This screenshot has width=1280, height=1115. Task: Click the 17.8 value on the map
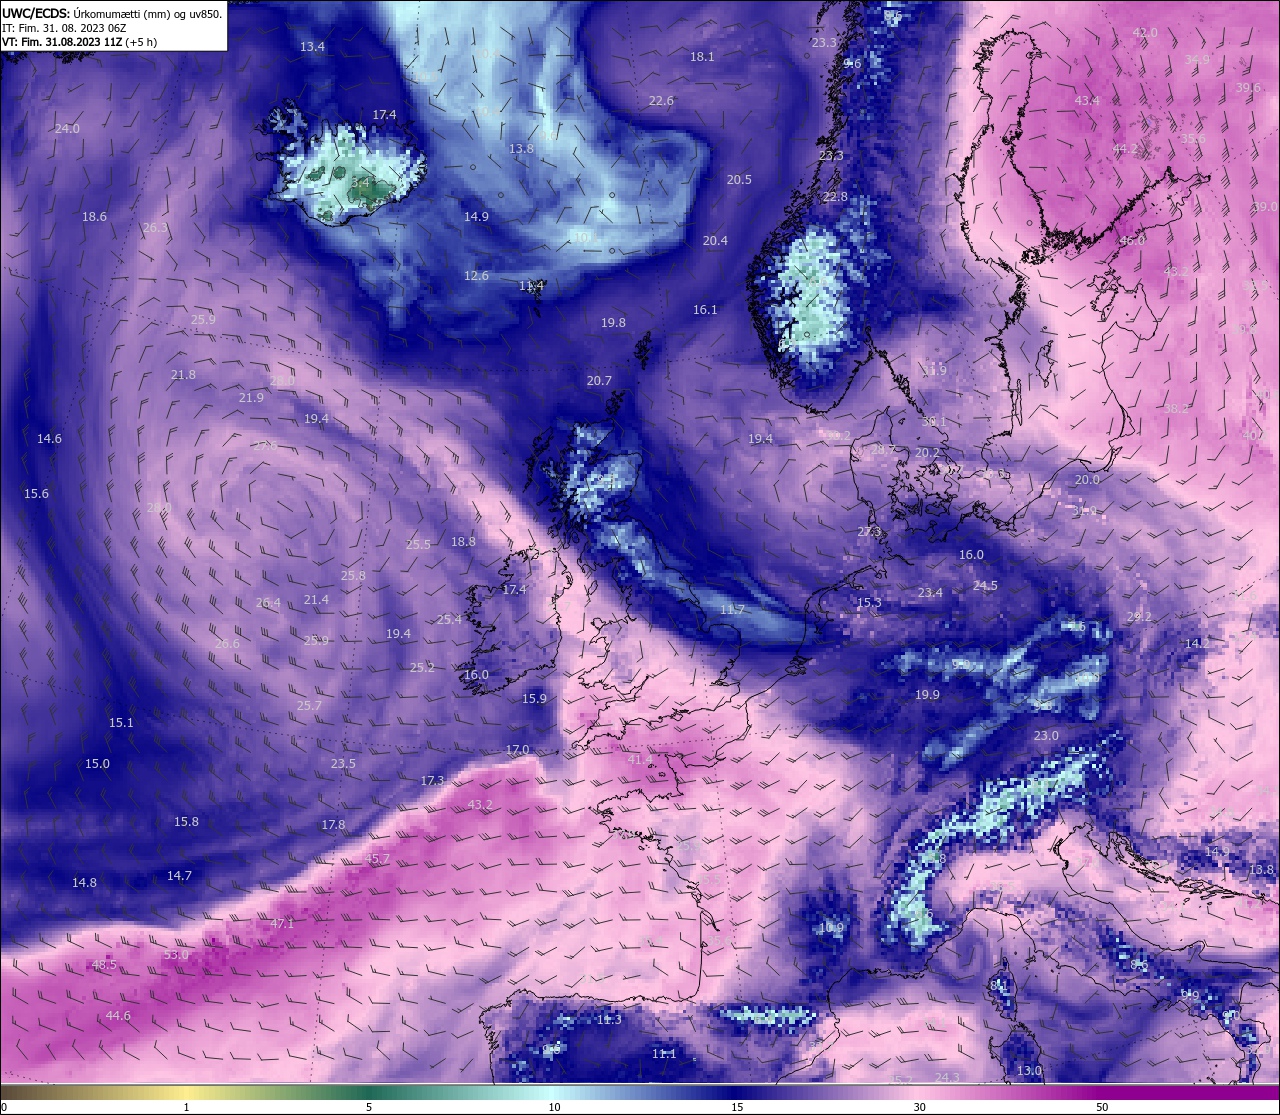click(x=333, y=825)
